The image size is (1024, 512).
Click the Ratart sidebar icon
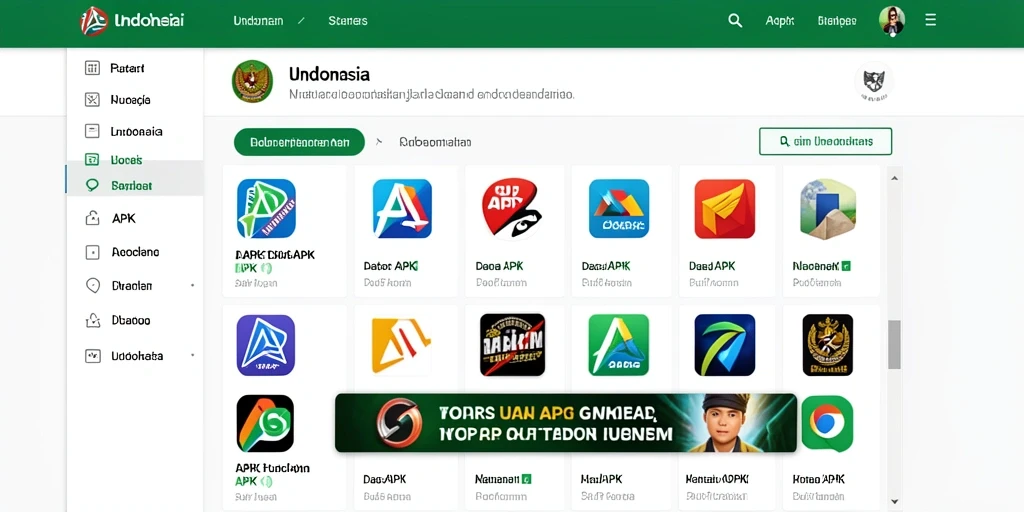[x=92, y=68]
